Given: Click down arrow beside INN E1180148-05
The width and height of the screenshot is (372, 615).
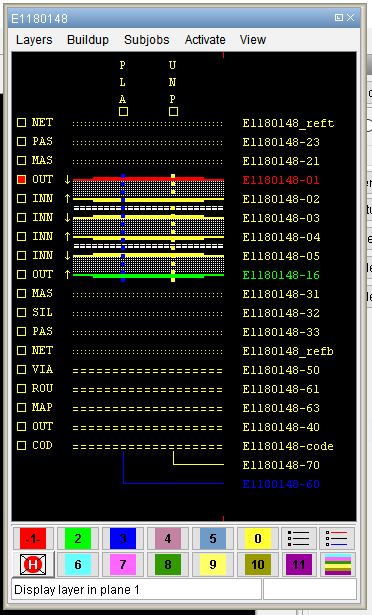Looking at the screenshot, I should 67,255.
